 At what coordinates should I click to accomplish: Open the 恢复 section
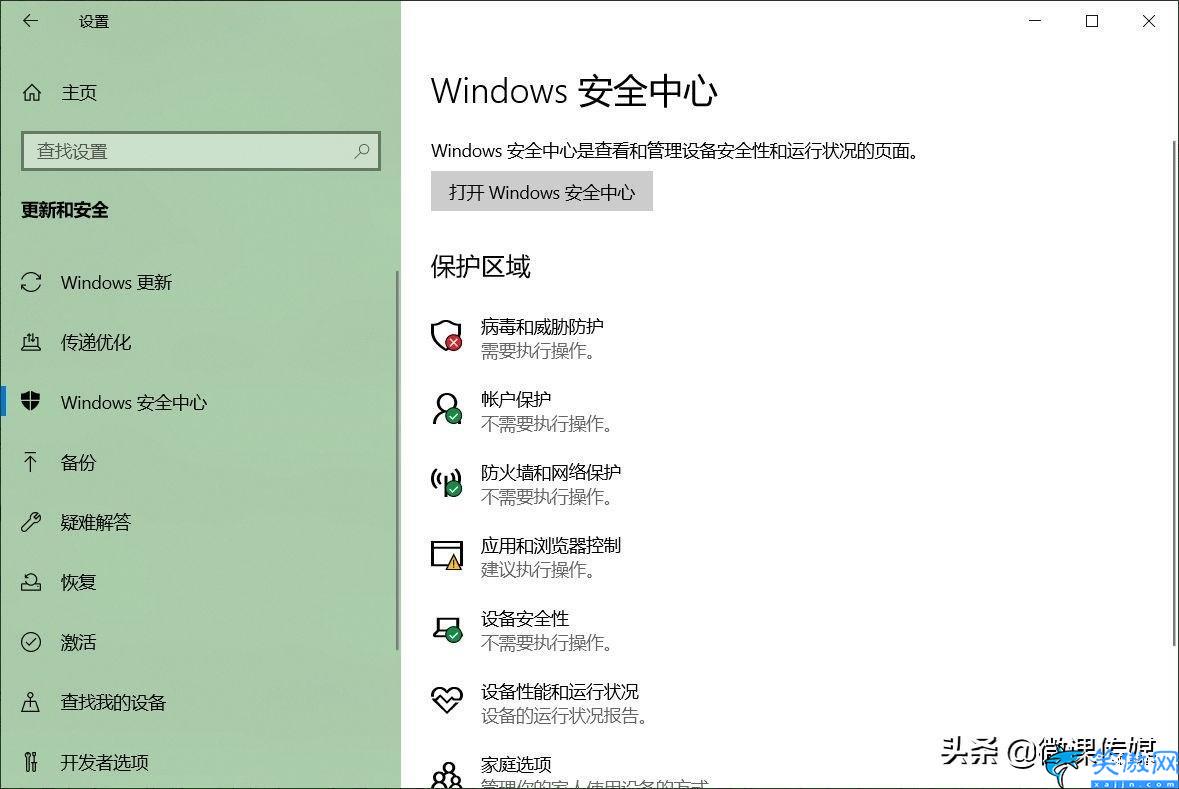(199, 582)
